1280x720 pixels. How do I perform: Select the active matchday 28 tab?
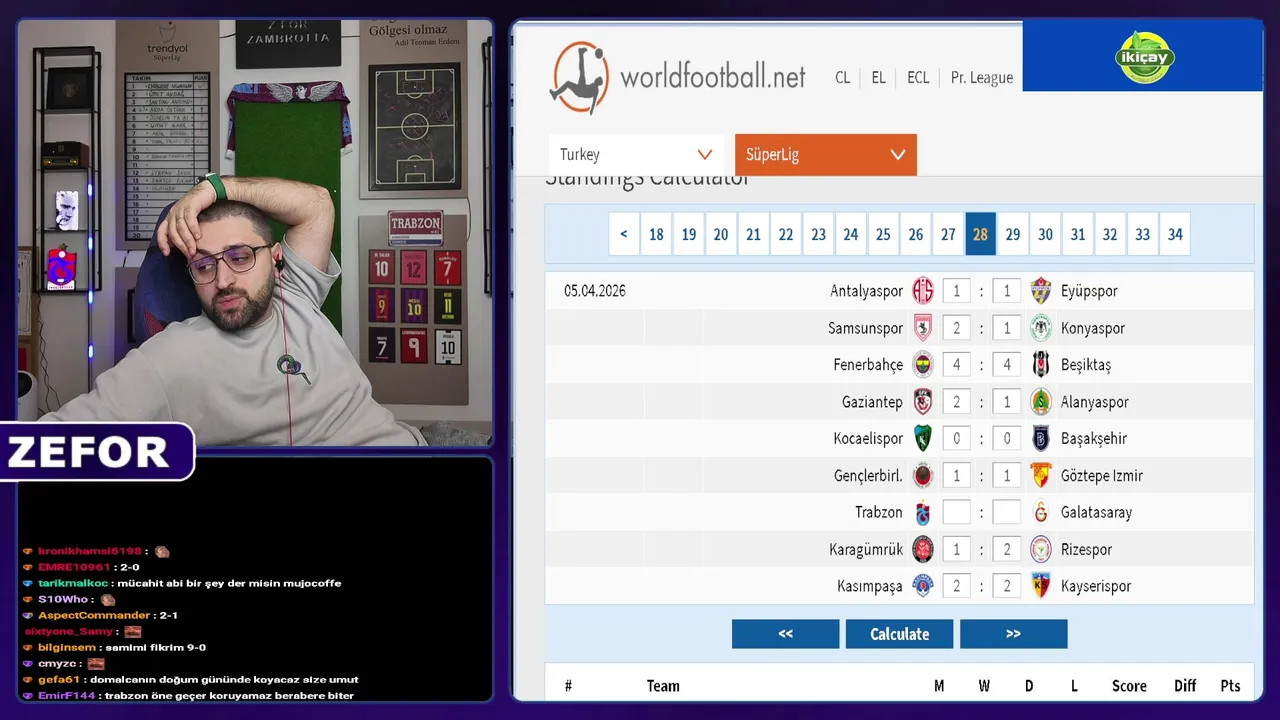pos(980,234)
